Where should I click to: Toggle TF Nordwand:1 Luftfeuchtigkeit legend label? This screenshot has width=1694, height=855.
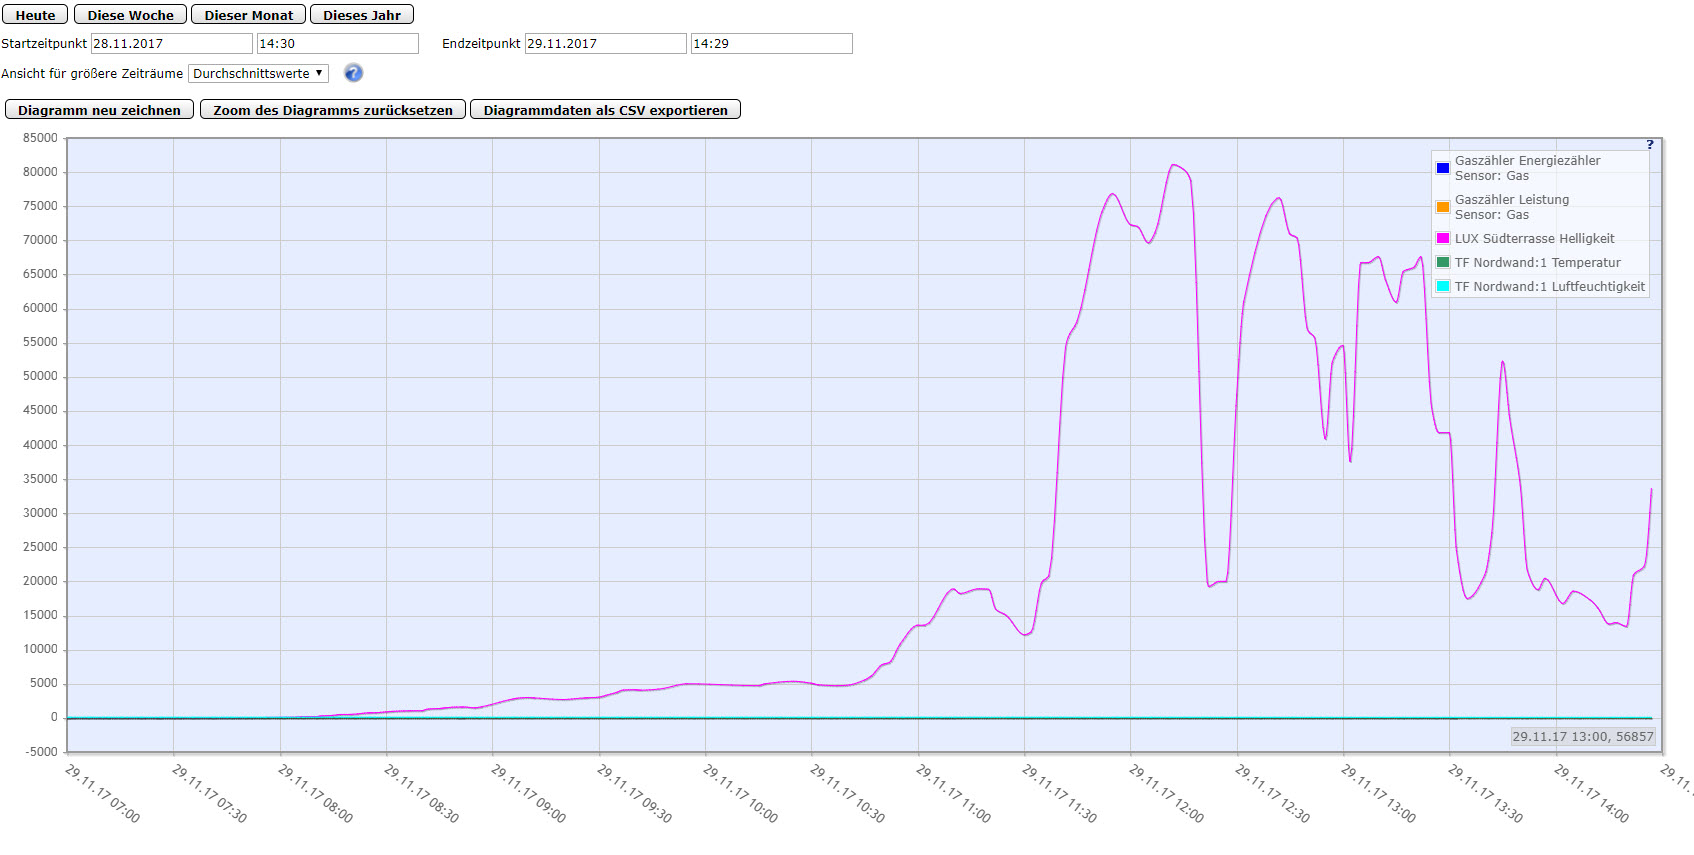coord(1549,286)
